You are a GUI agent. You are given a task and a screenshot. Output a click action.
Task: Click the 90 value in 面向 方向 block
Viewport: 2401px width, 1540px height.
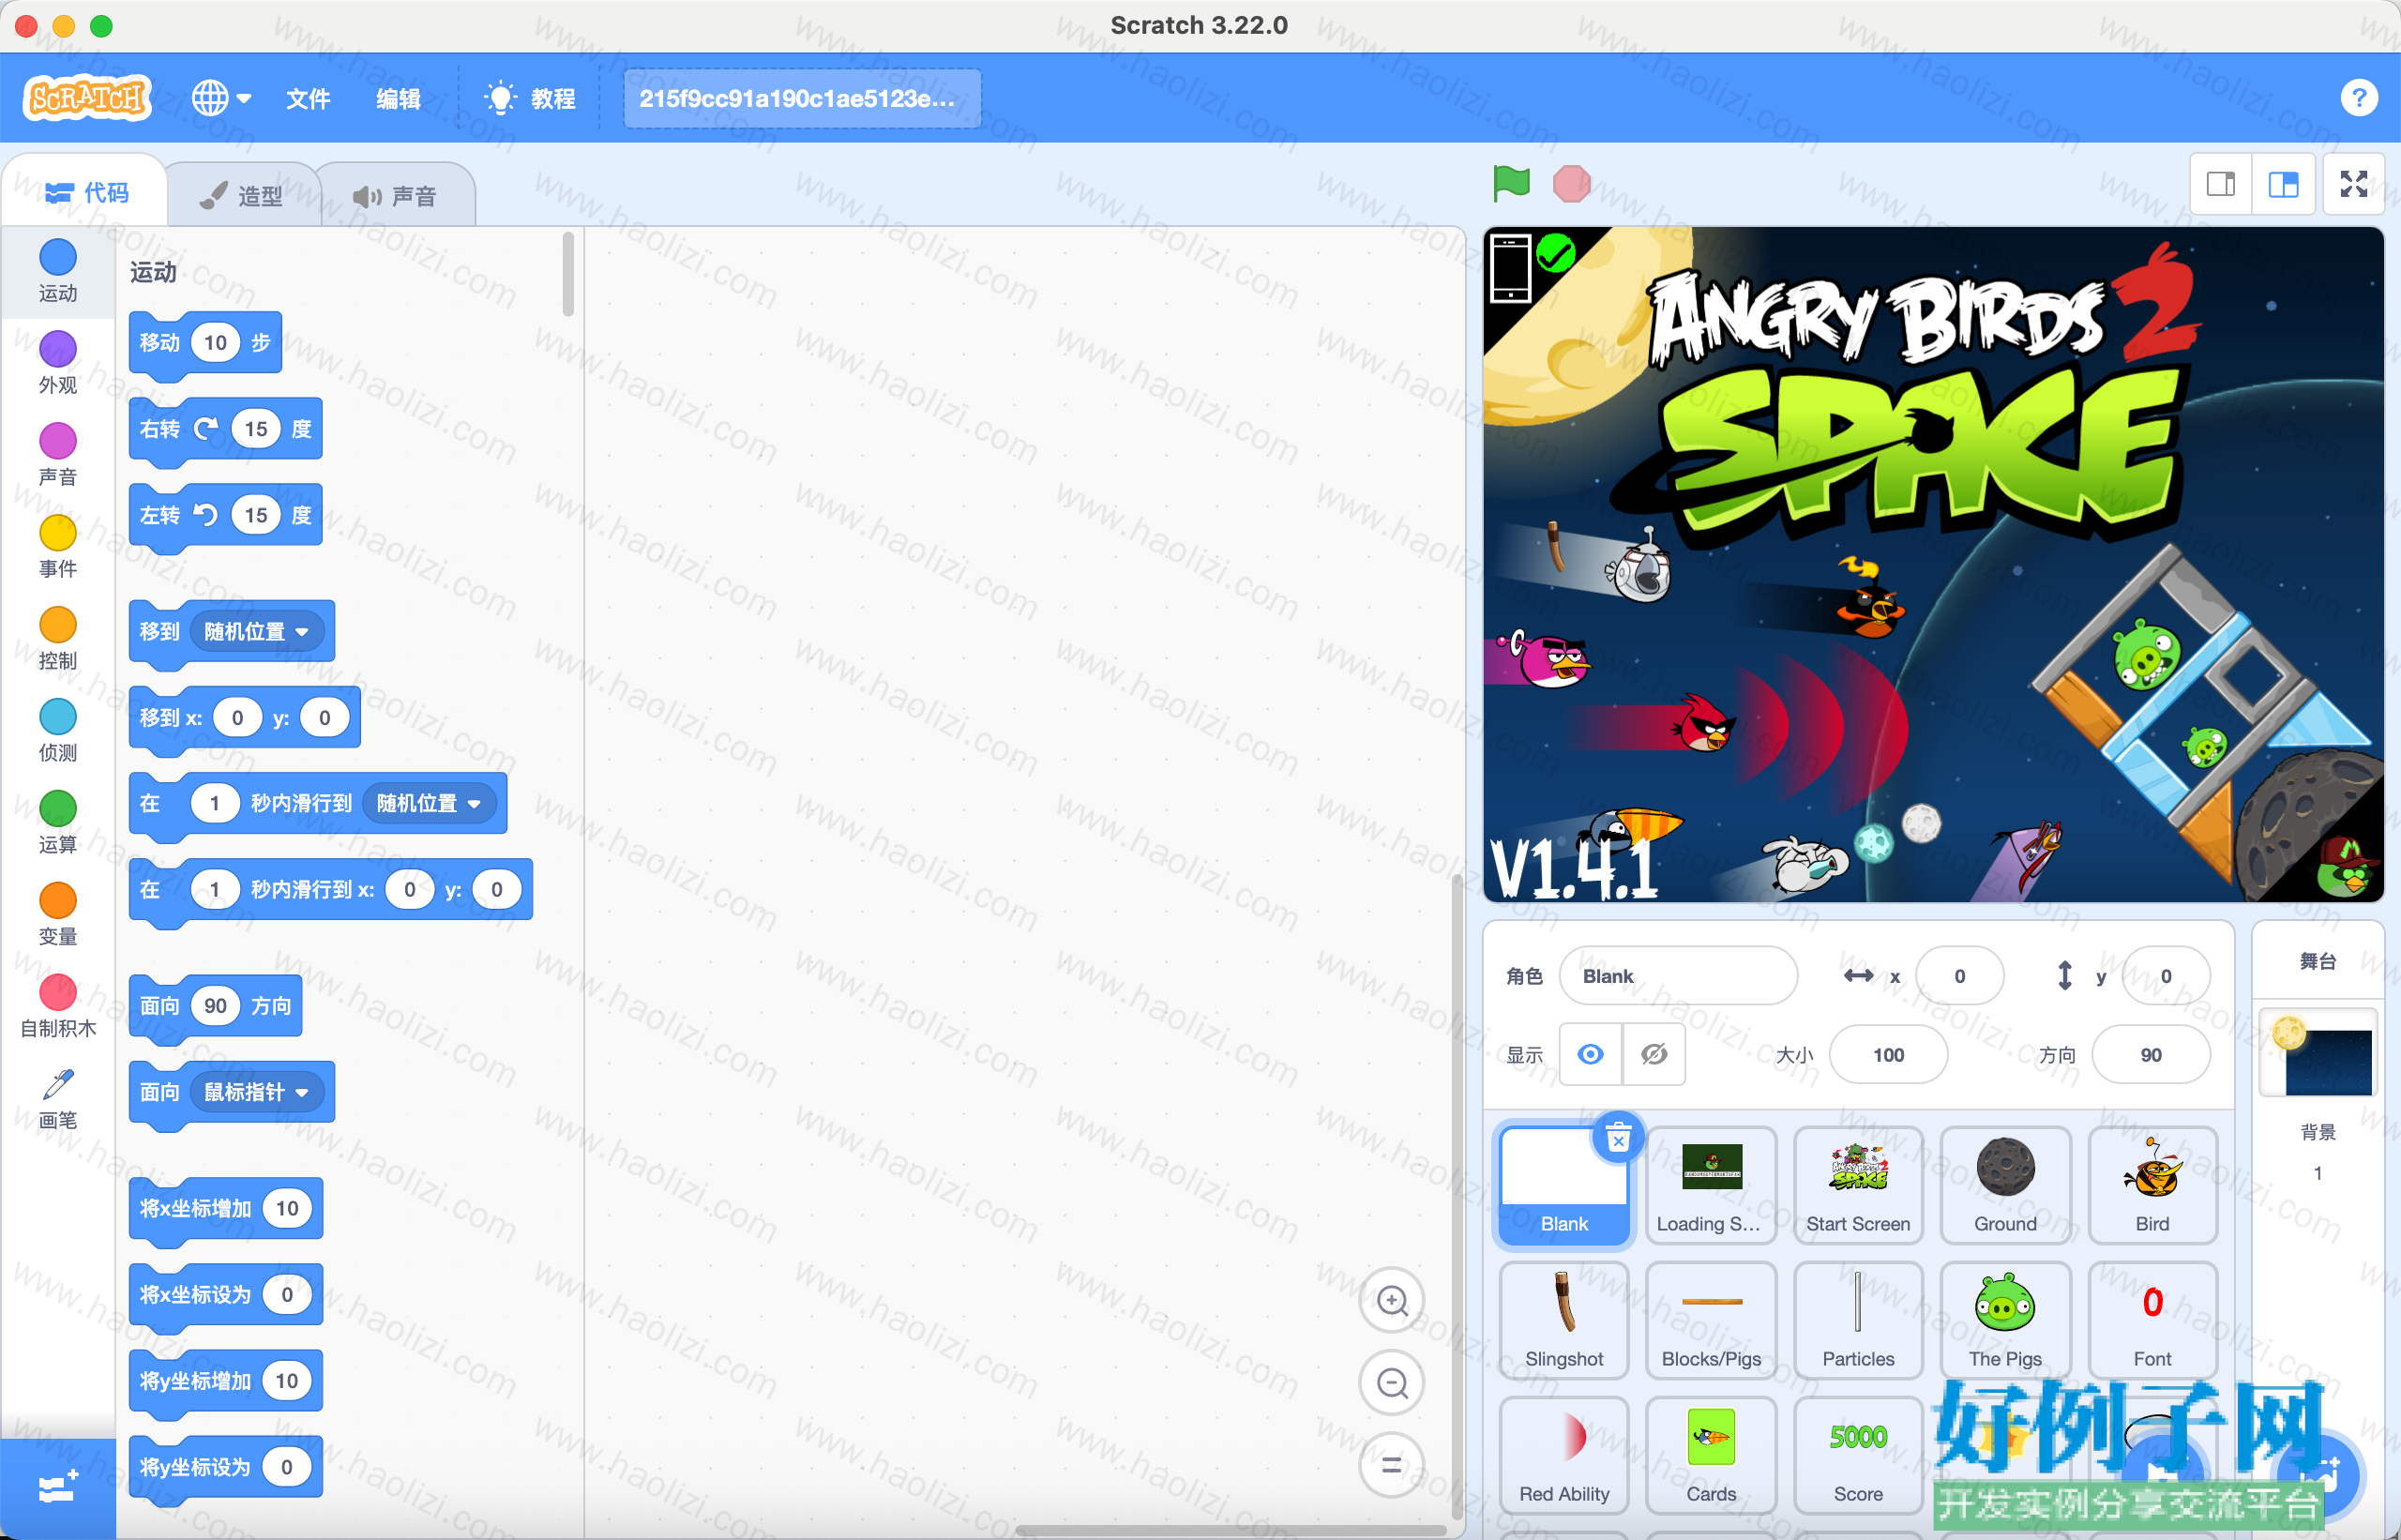215,1005
